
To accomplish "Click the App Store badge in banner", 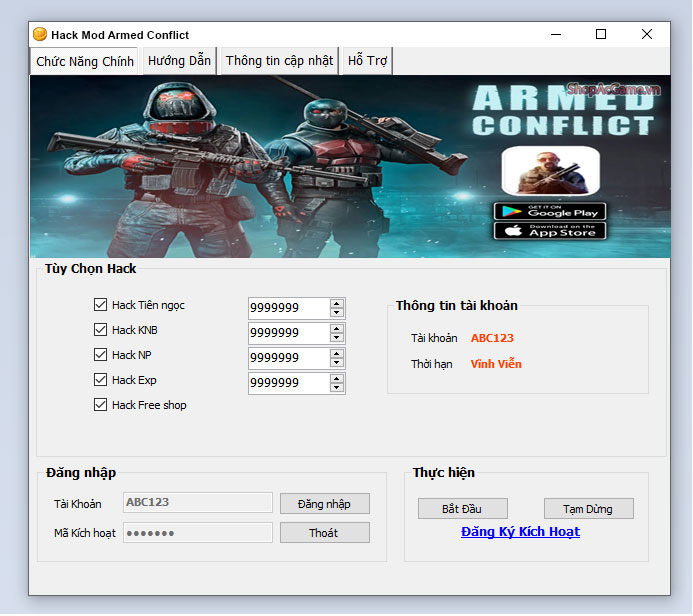I will (x=550, y=231).
